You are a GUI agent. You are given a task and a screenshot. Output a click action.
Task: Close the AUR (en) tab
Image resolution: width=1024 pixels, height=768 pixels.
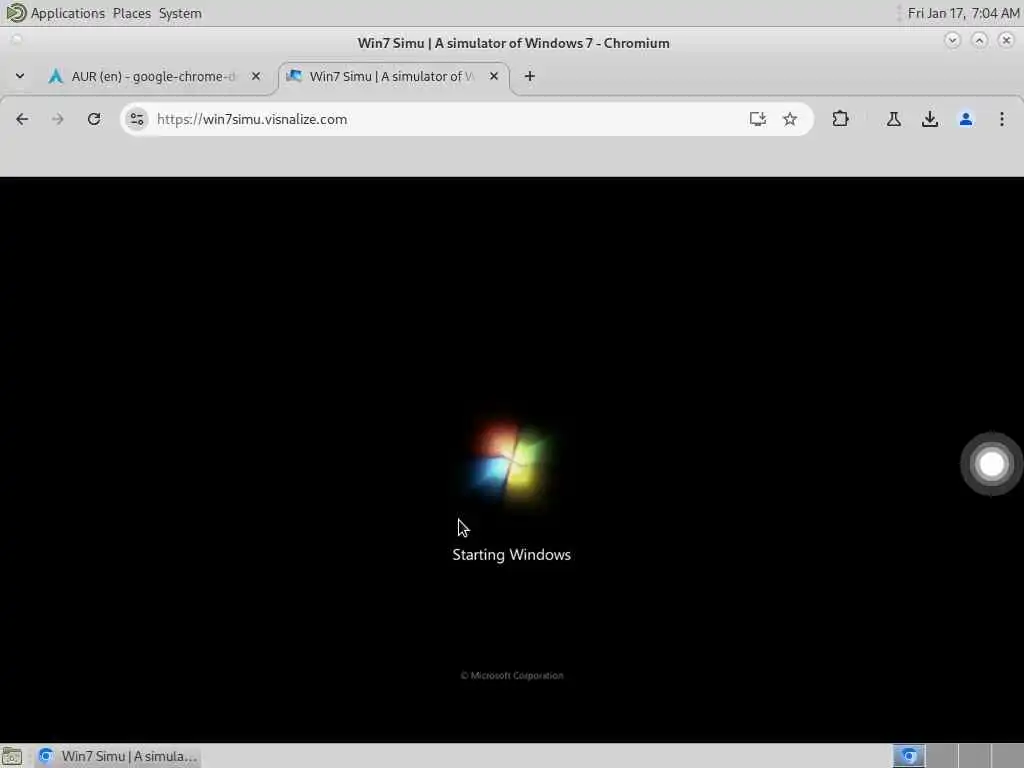point(256,76)
